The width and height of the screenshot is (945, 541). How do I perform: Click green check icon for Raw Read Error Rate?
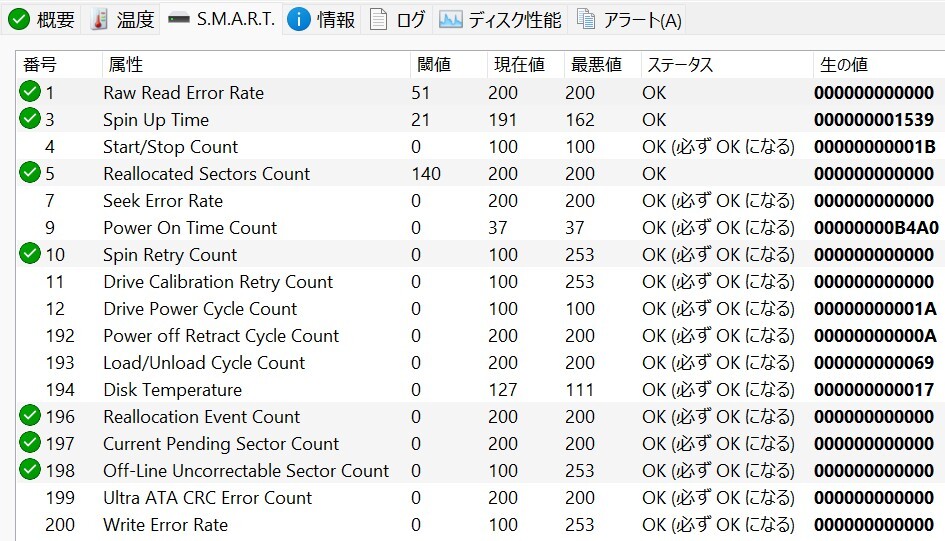(30, 93)
